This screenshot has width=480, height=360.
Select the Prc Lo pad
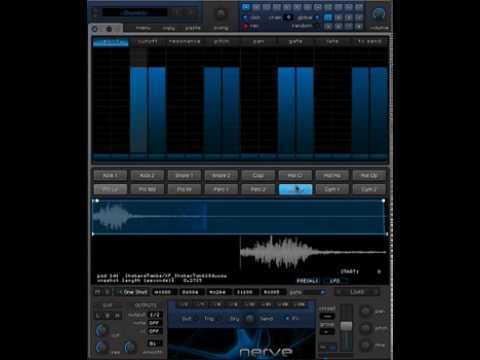(x=110, y=189)
